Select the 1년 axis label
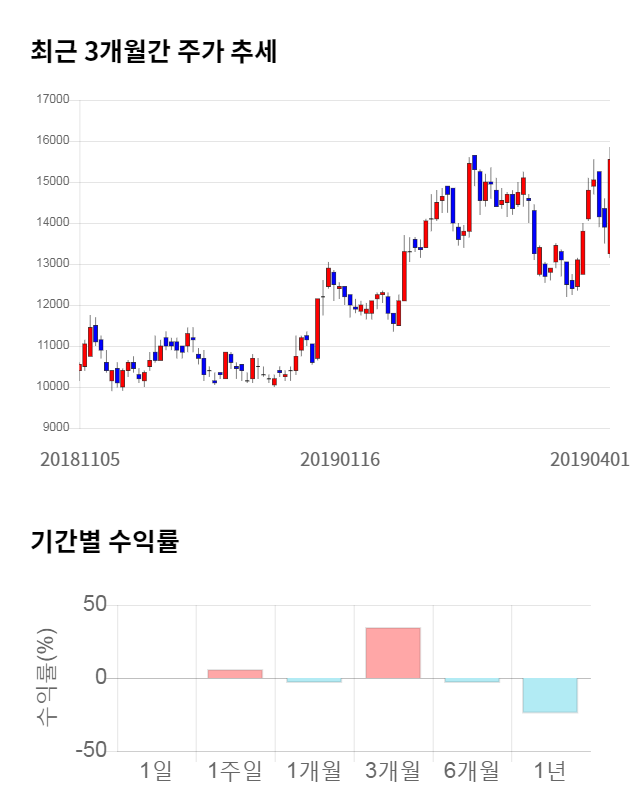 click(550, 771)
